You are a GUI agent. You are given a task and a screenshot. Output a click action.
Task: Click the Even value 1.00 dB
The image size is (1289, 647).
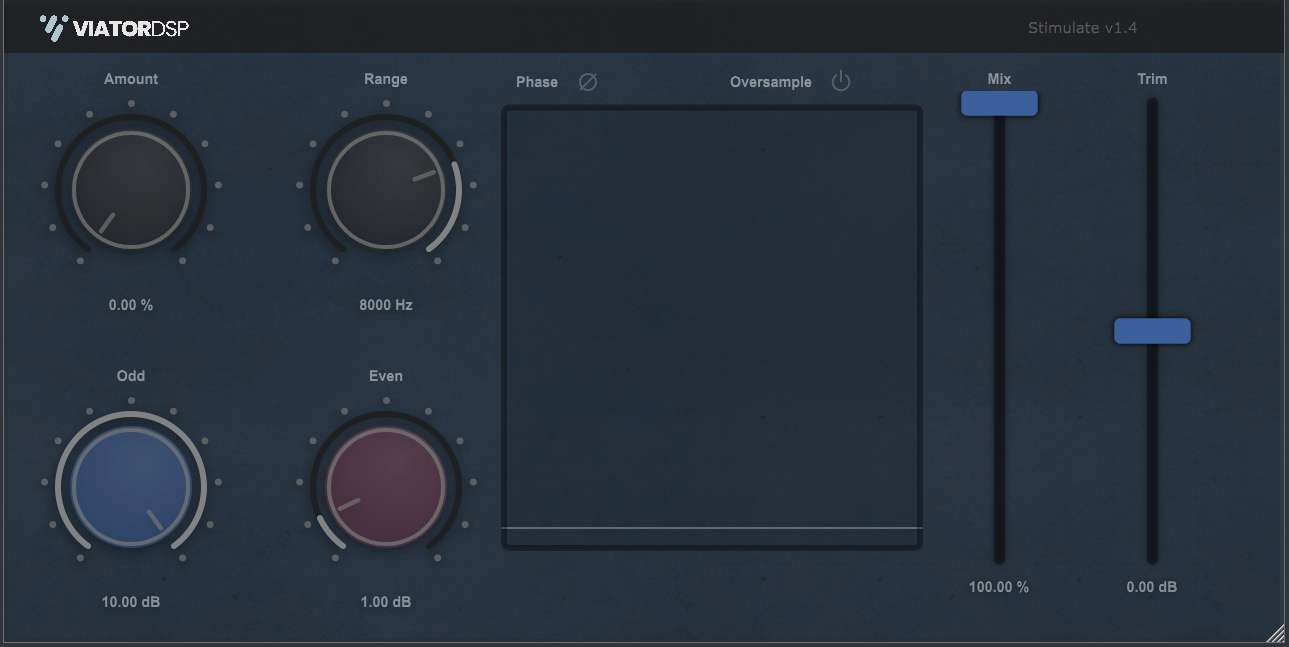pos(386,602)
